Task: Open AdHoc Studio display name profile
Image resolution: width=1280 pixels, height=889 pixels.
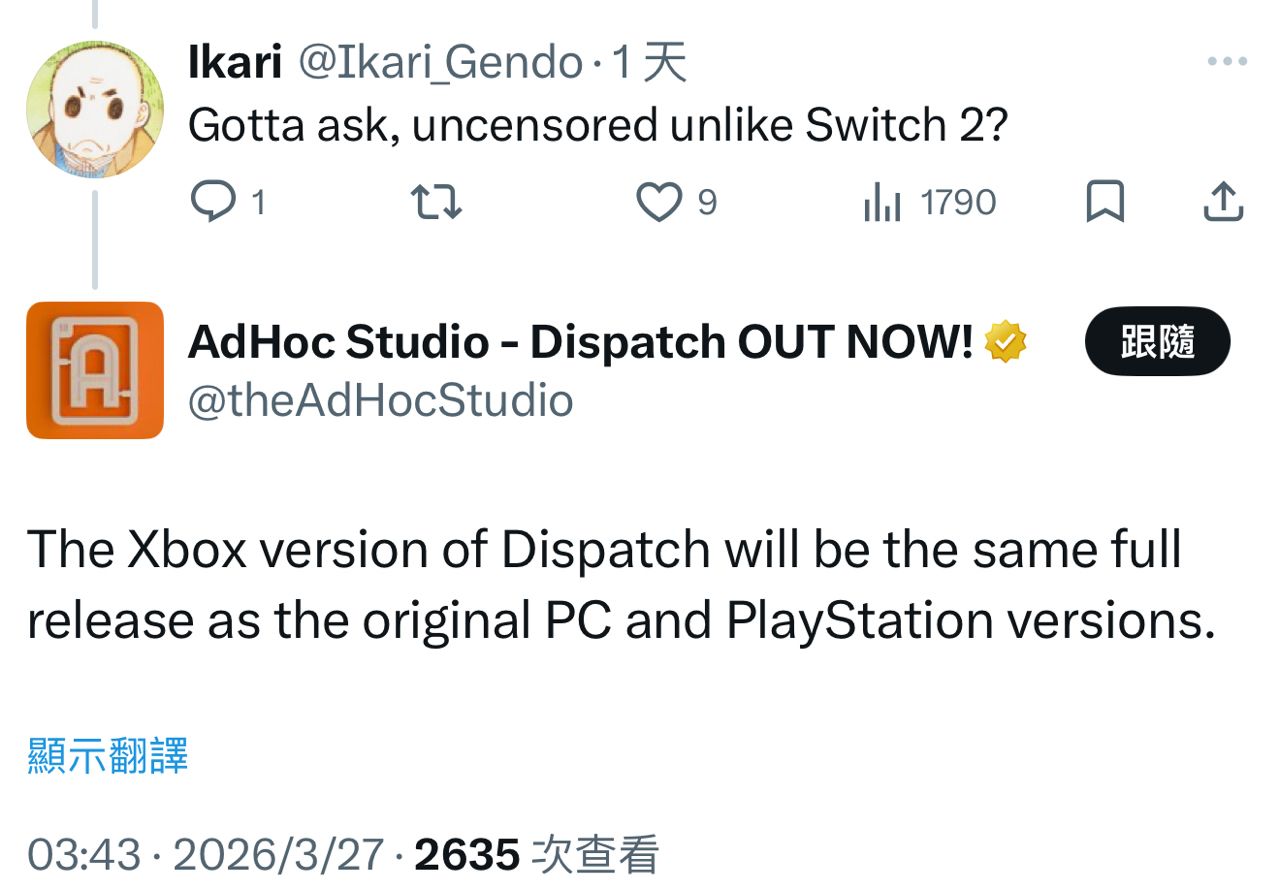Action: [x=580, y=343]
